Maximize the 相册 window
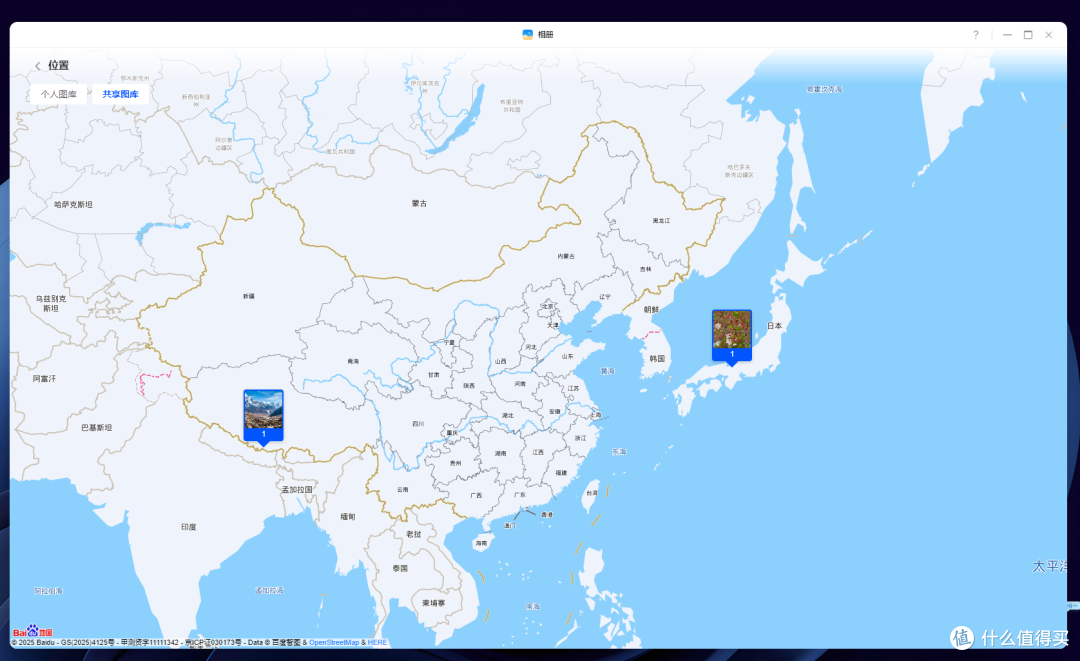Screen dimensions: 1080x661 point(1028,35)
